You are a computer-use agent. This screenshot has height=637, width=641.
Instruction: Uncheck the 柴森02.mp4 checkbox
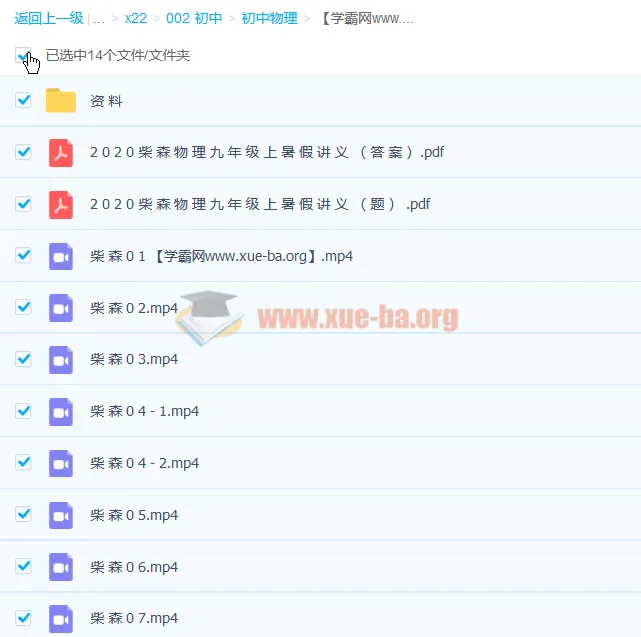(x=24, y=307)
